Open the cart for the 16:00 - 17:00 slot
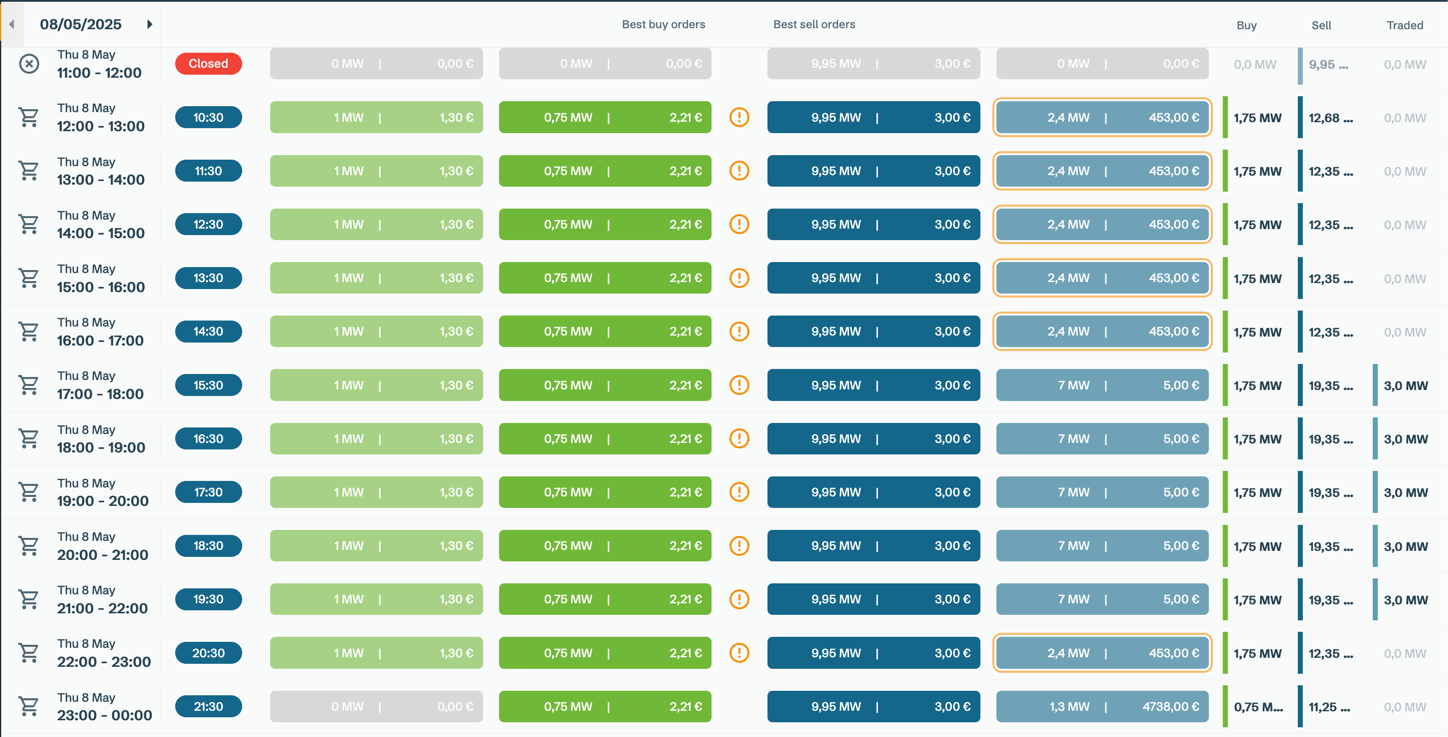Image resolution: width=1448 pixels, height=737 pixels. (x=29, y=332)
